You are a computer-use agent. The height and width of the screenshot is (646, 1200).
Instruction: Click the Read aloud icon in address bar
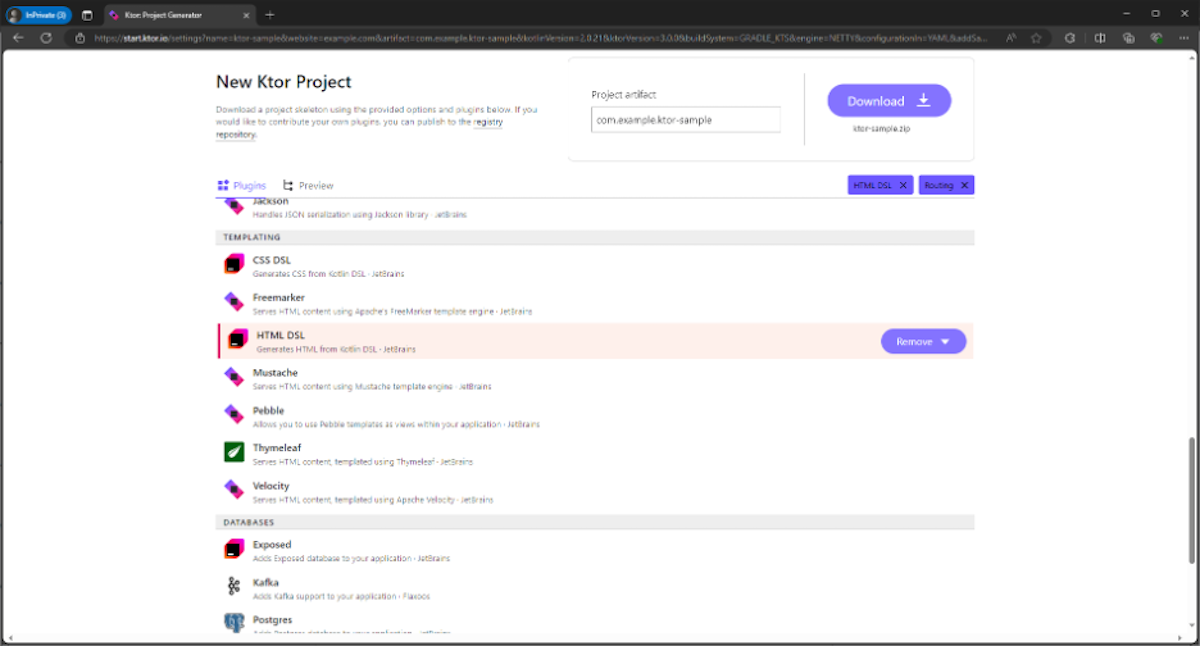tap(1011, 37)
